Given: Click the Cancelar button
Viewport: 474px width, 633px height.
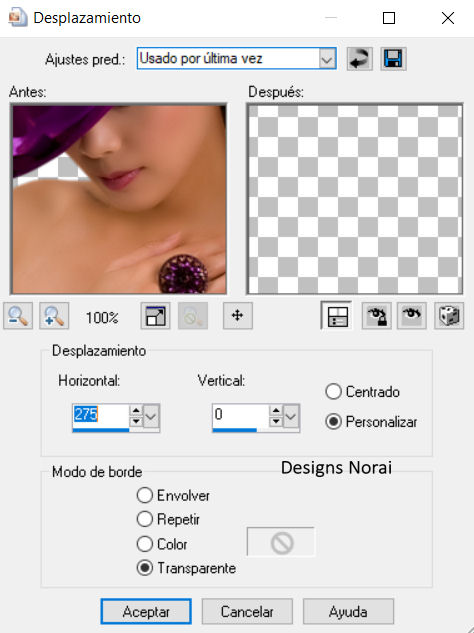Looking at the screenshot, I should pyautogui.click(x=247, y=611).
